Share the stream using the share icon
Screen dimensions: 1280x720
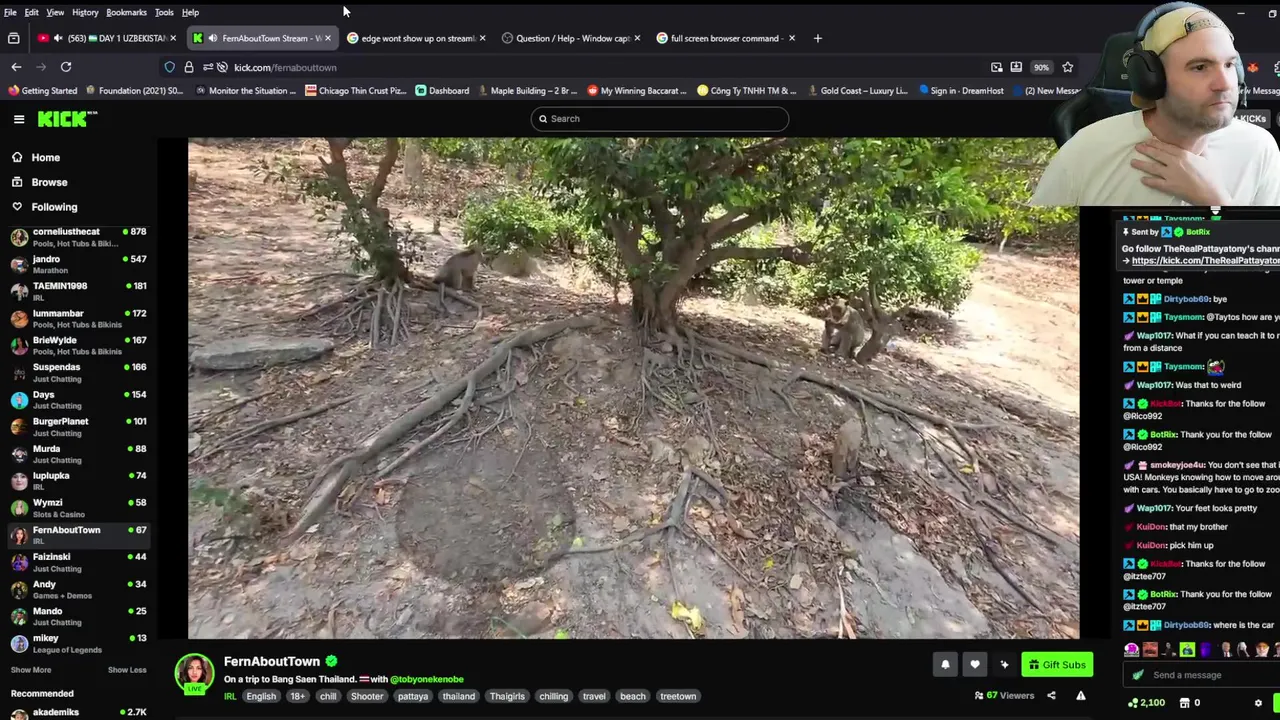click(1051, 696)
